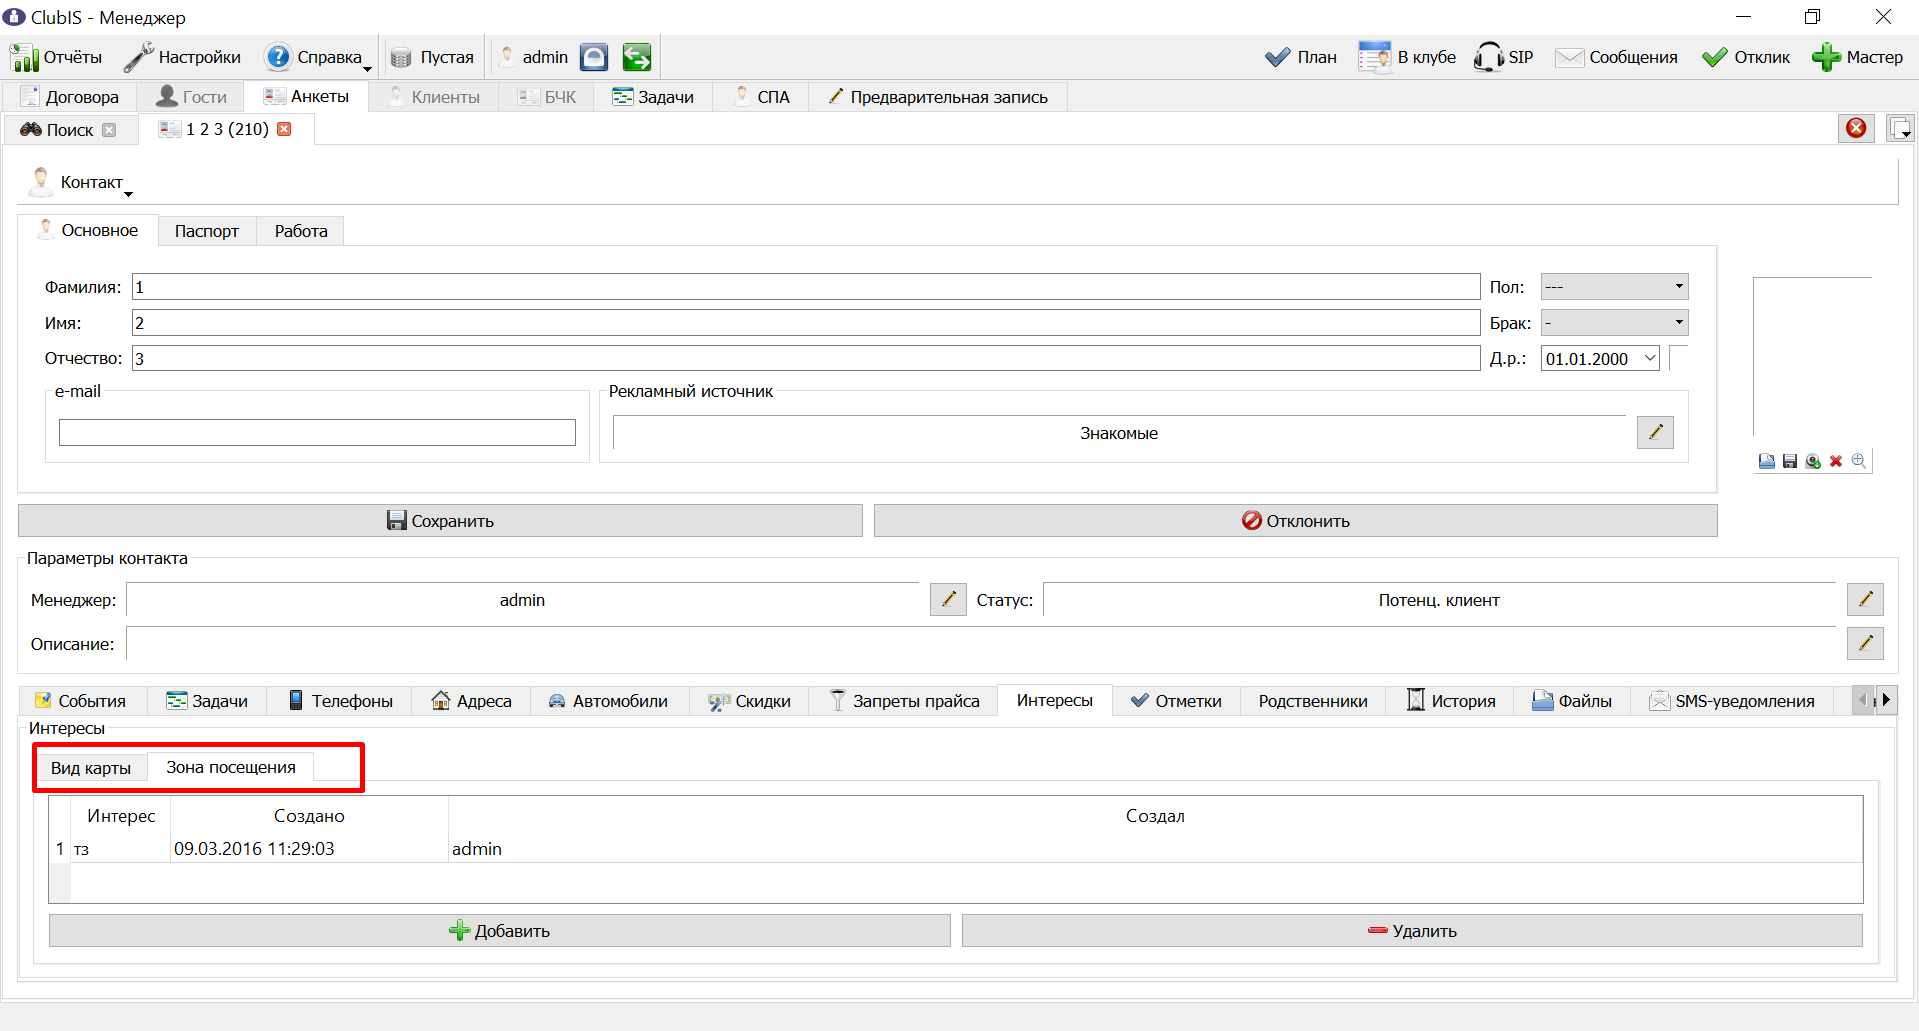1919x1031 pixels.
Task: Open В клубе view
Action: tap(1407, 57)
